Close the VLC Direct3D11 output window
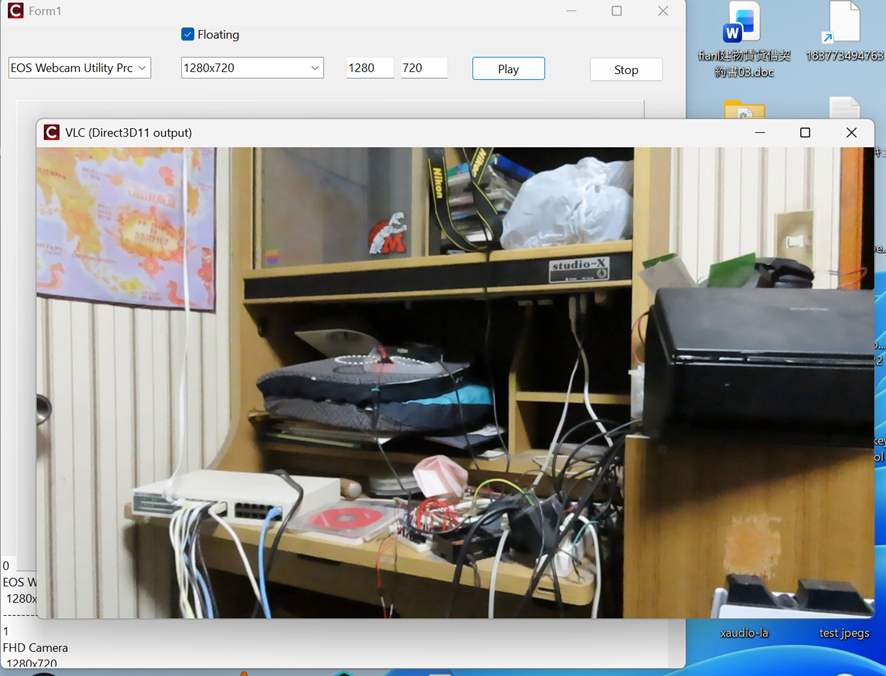The image size is (886, 676). tap(851, 132)
